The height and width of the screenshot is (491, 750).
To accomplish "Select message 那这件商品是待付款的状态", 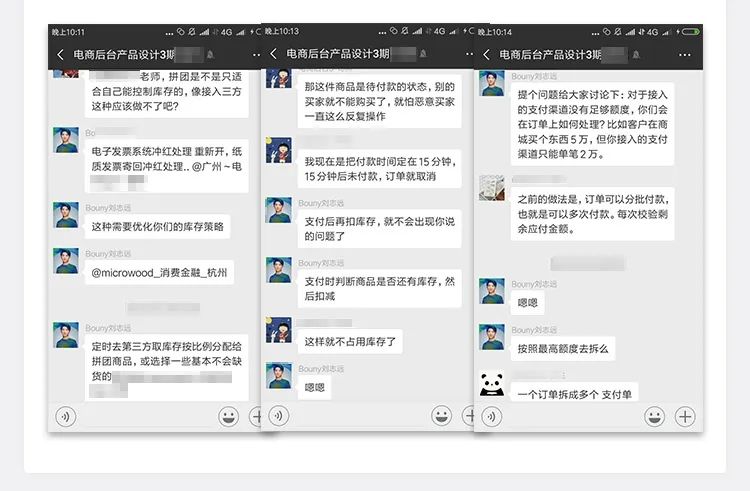I will tap(379, 101).
